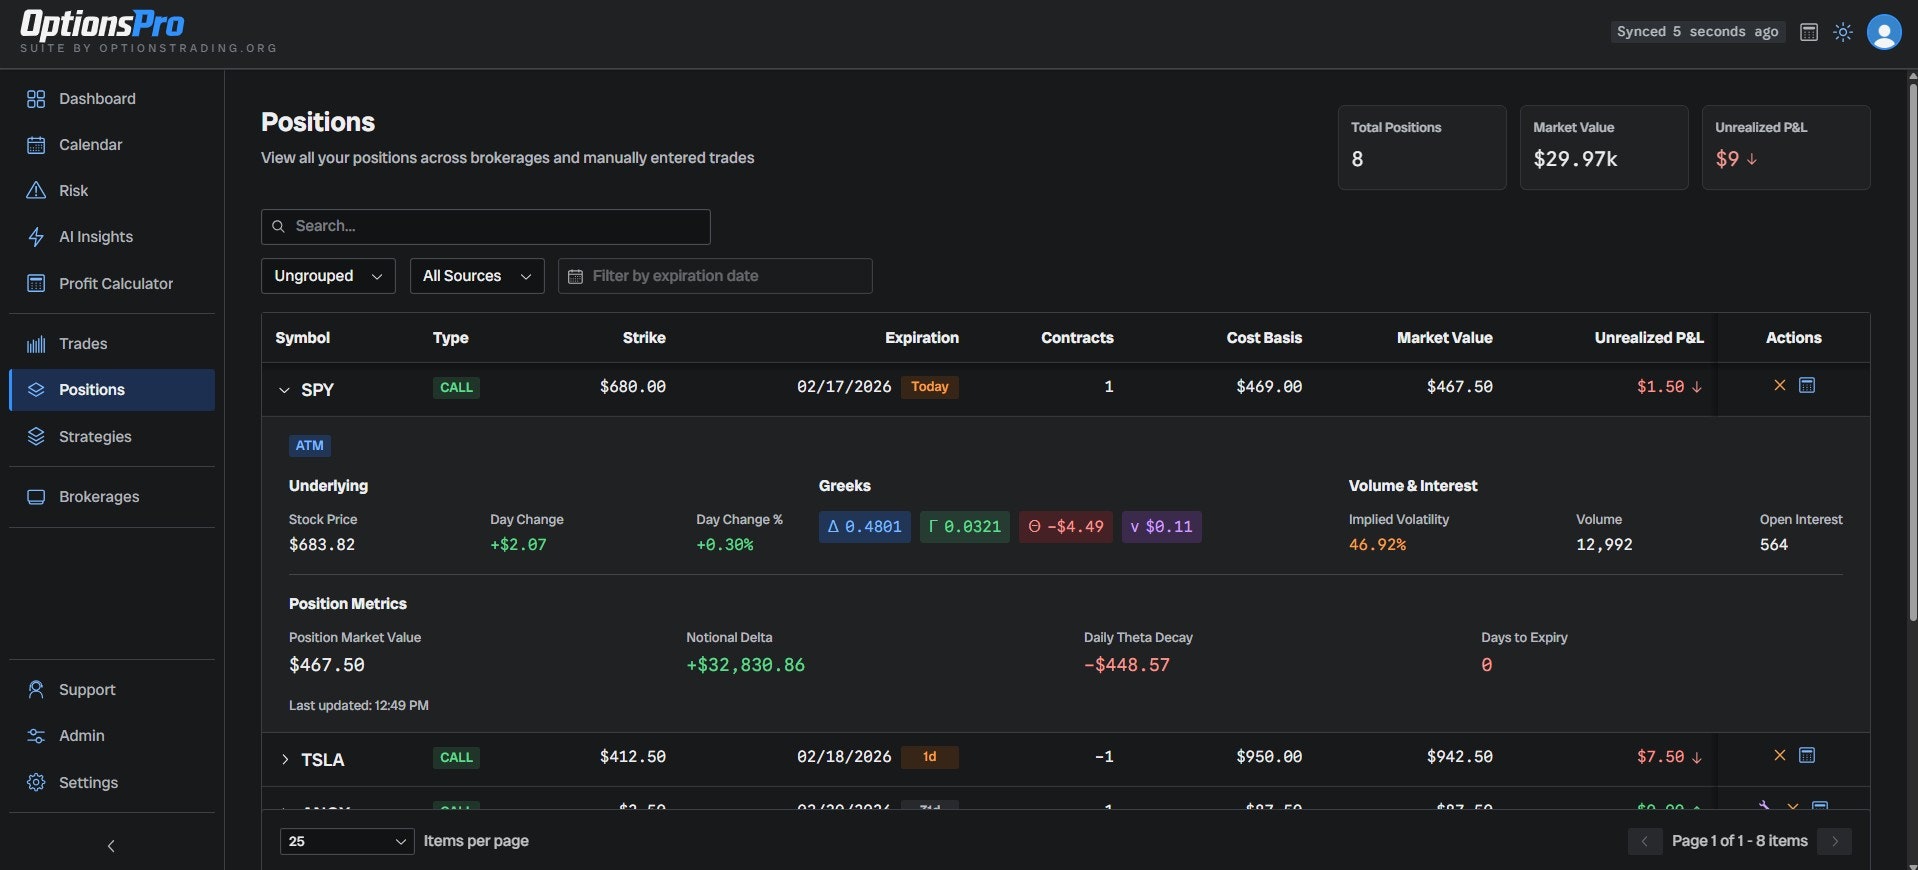Open profit calculator icon for SPY row

coord(1806,386)
